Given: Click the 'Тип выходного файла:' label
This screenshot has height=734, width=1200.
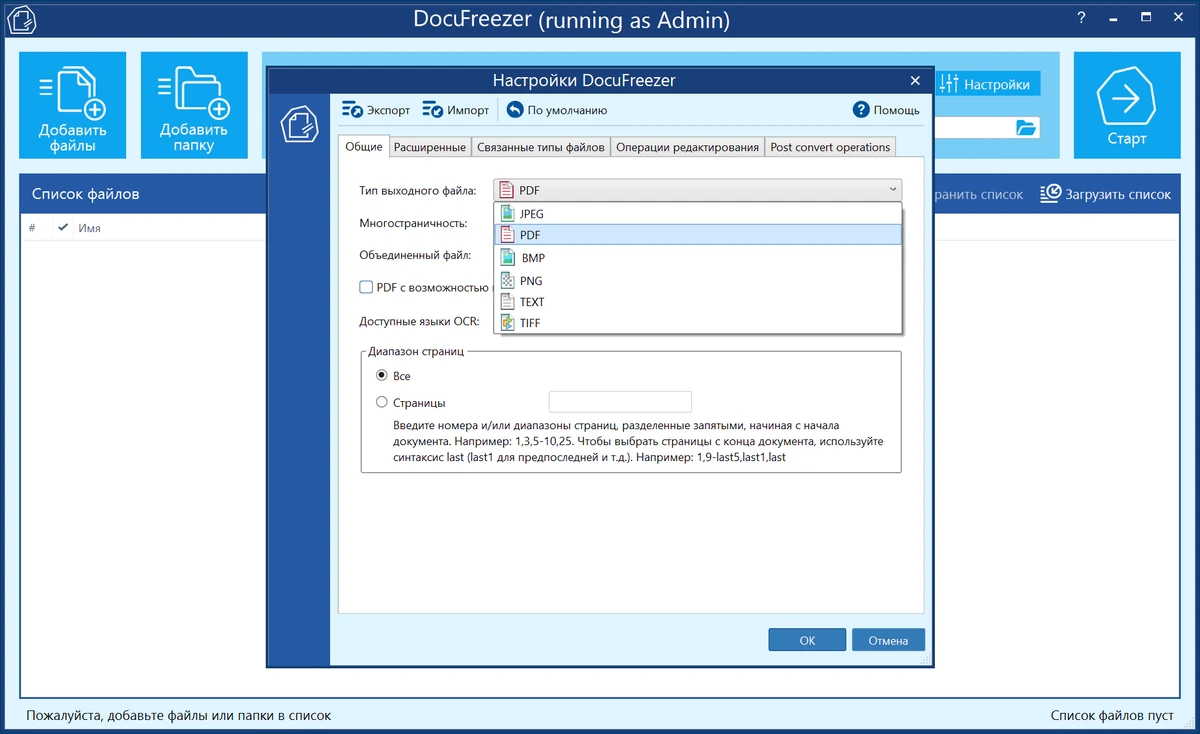Looking at the screenshot, I should 417,190.
